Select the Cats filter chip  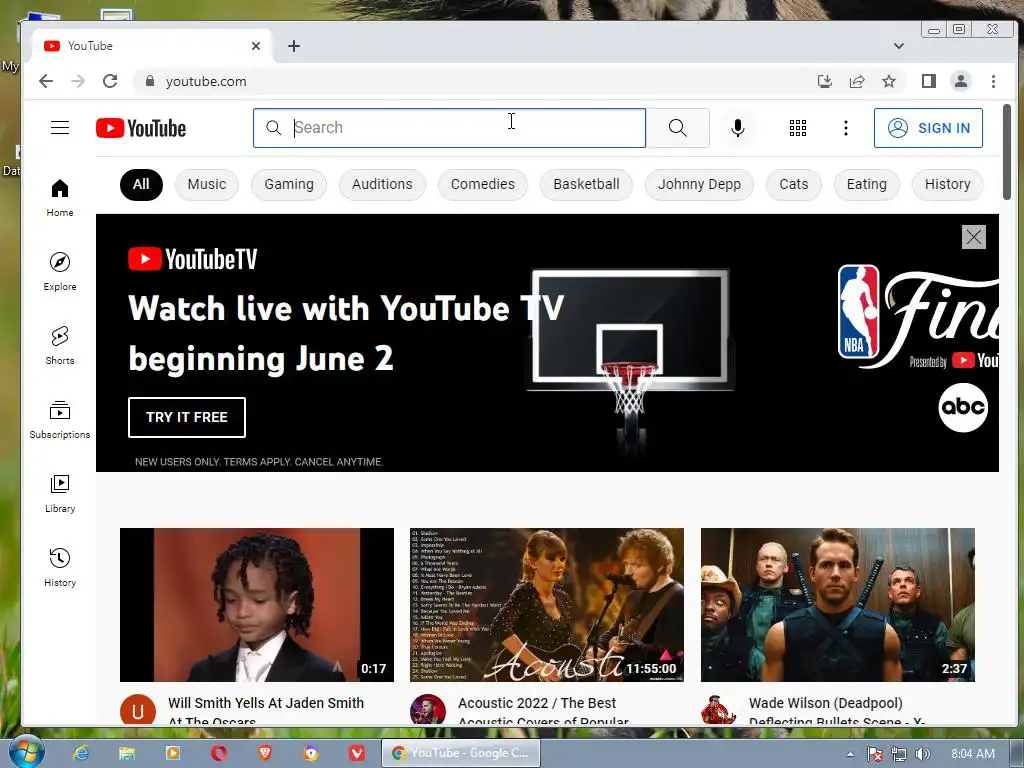coord(793,184)
